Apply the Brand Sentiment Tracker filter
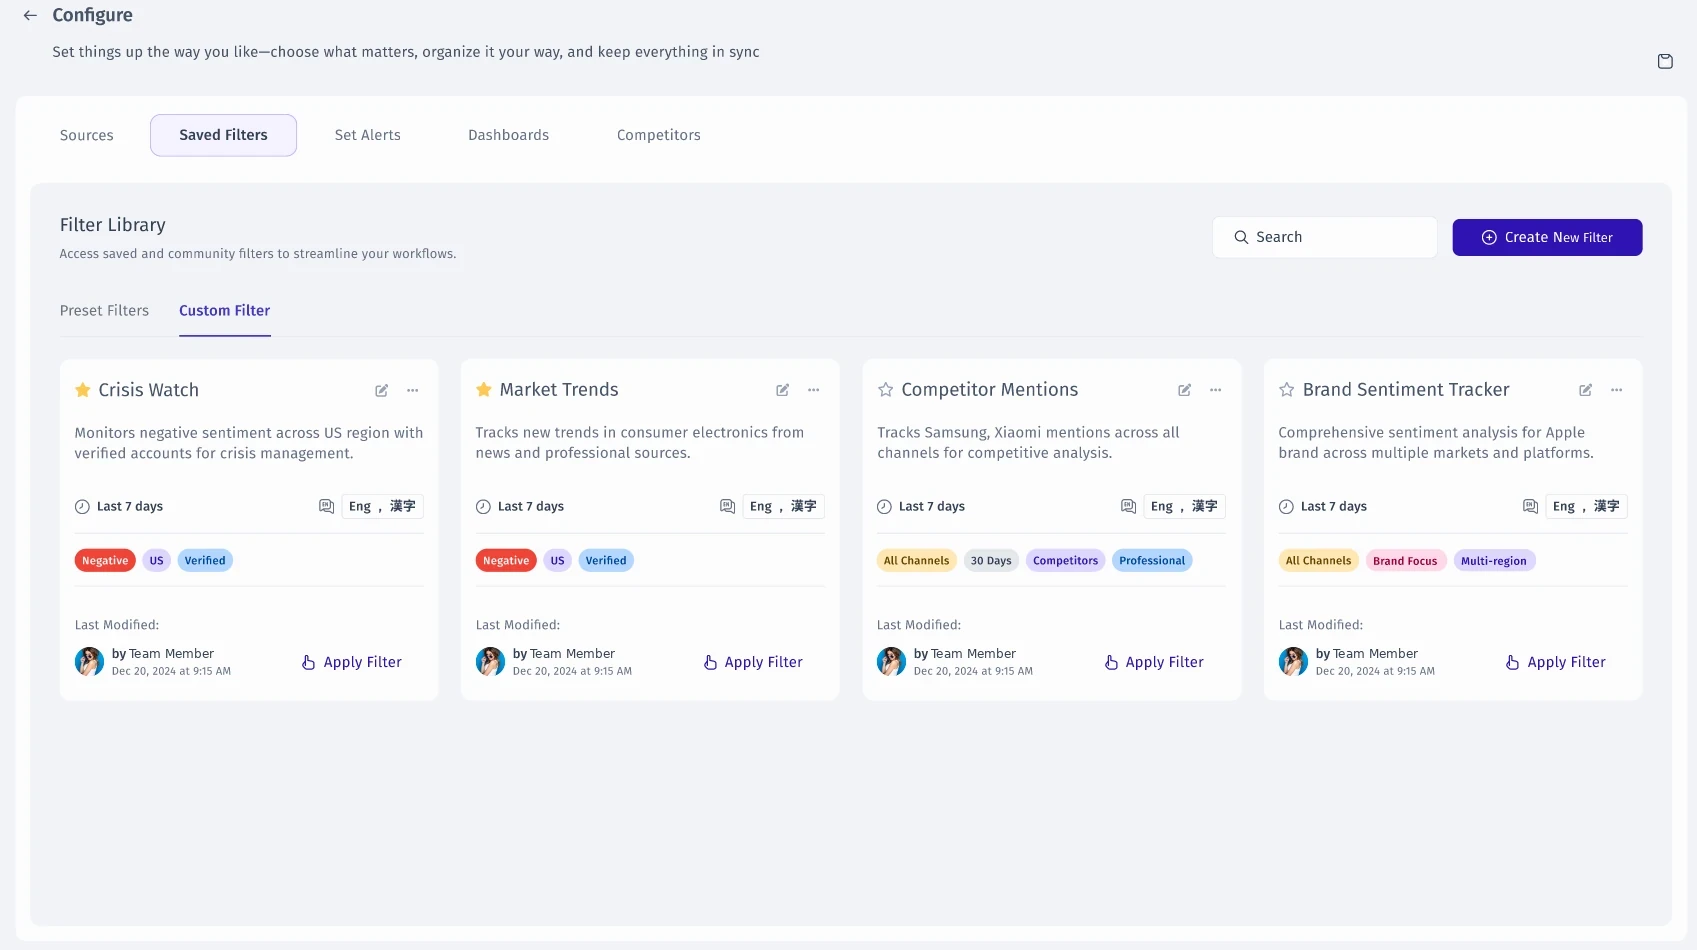The width and height of the screenshot is (1697, 950). click(1556, 662)
